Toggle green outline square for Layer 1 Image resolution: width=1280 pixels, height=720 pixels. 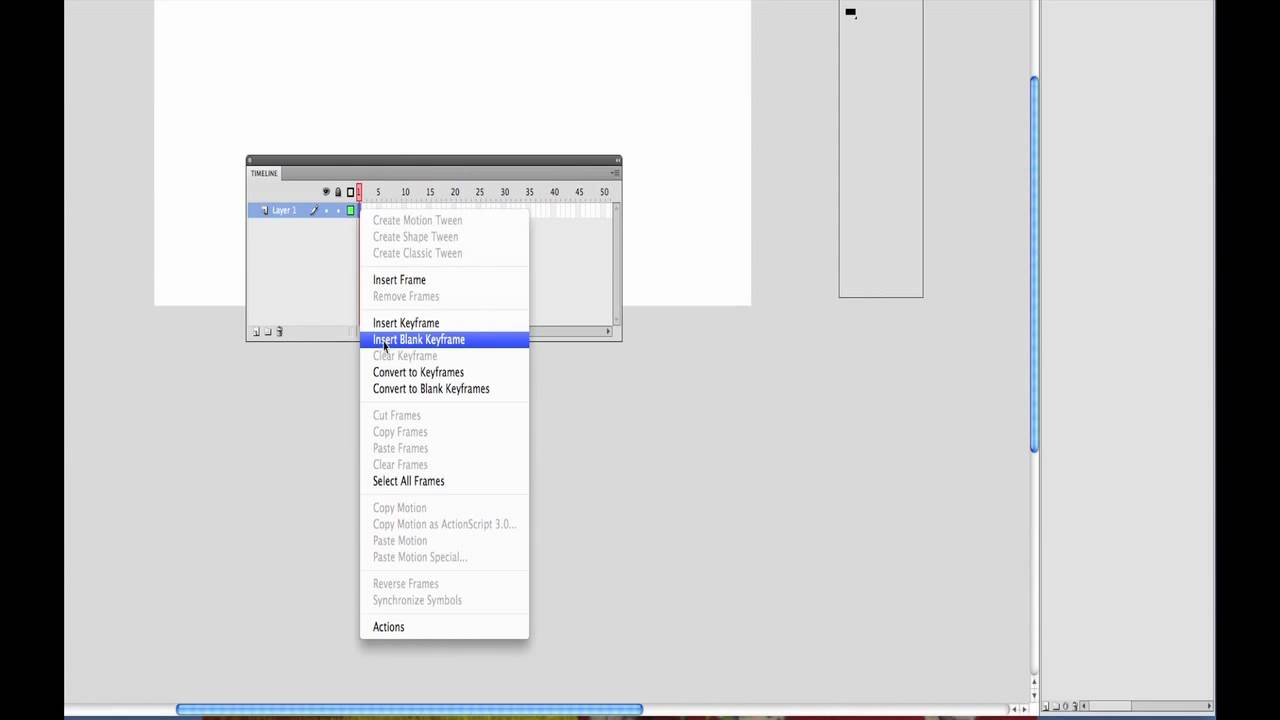pyautogui.click(x=350, y=211)
